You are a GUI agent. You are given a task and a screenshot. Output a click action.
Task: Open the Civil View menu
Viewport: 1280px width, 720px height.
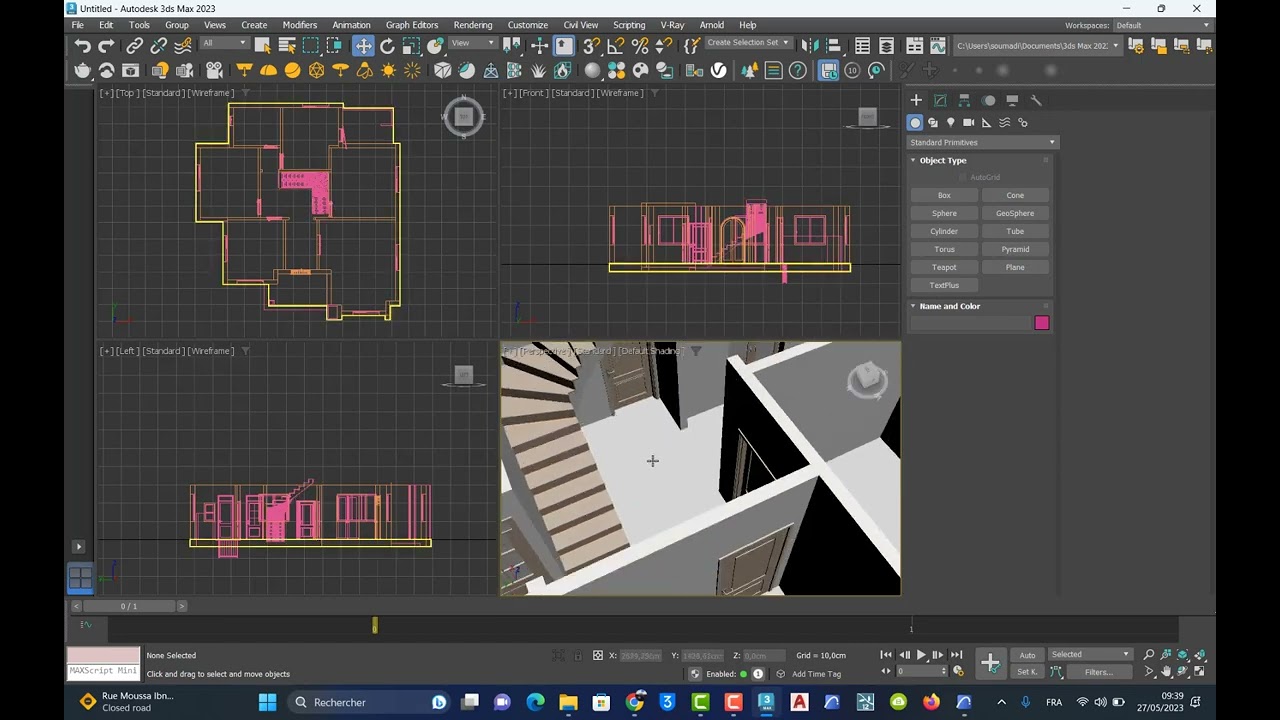(580, 25)
